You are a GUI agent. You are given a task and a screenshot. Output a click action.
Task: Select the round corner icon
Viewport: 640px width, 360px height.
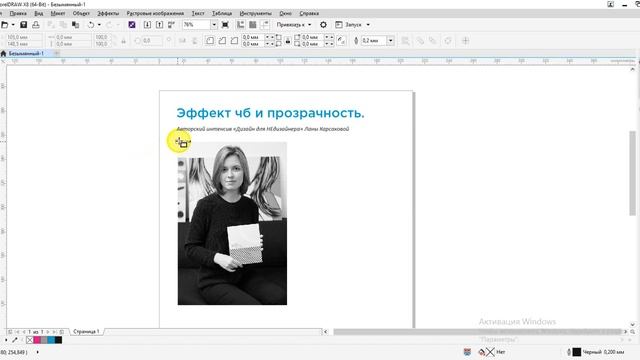click(x=210, y=40)
